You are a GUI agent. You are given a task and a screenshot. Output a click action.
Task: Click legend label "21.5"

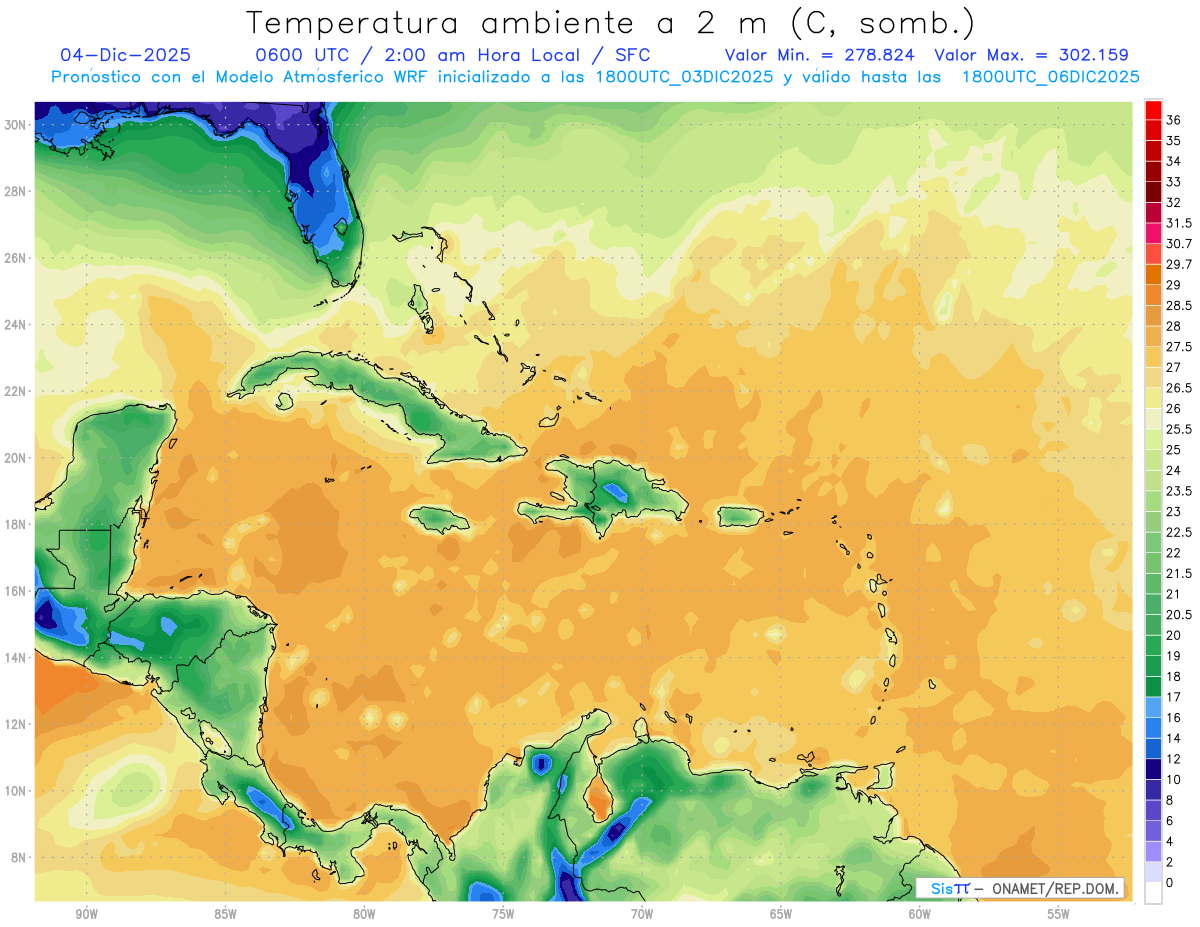[x=1179, y=573]
